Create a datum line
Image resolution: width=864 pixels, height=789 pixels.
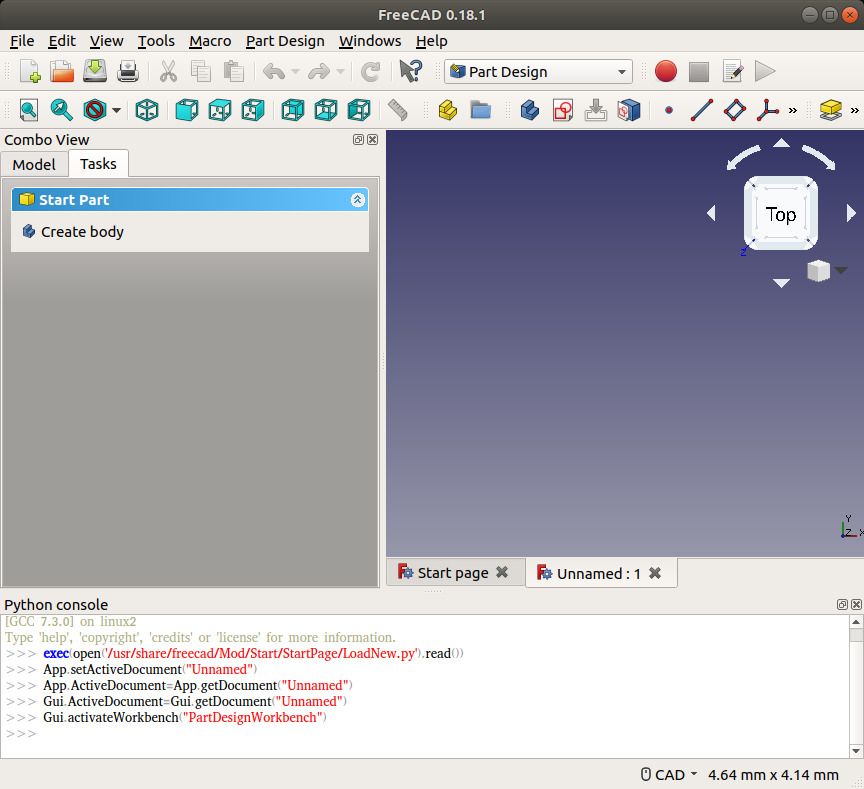(x=701, y=110)
